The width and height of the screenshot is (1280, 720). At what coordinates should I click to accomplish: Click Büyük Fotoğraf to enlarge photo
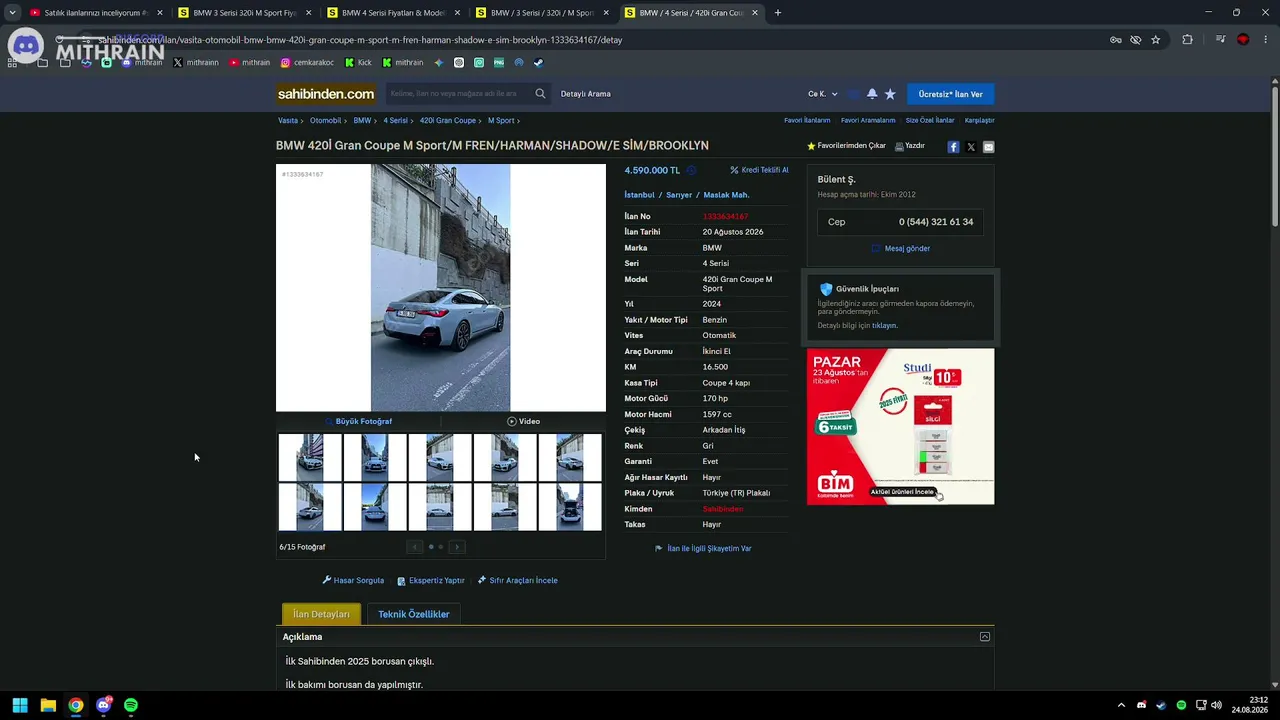click(358, 421)
